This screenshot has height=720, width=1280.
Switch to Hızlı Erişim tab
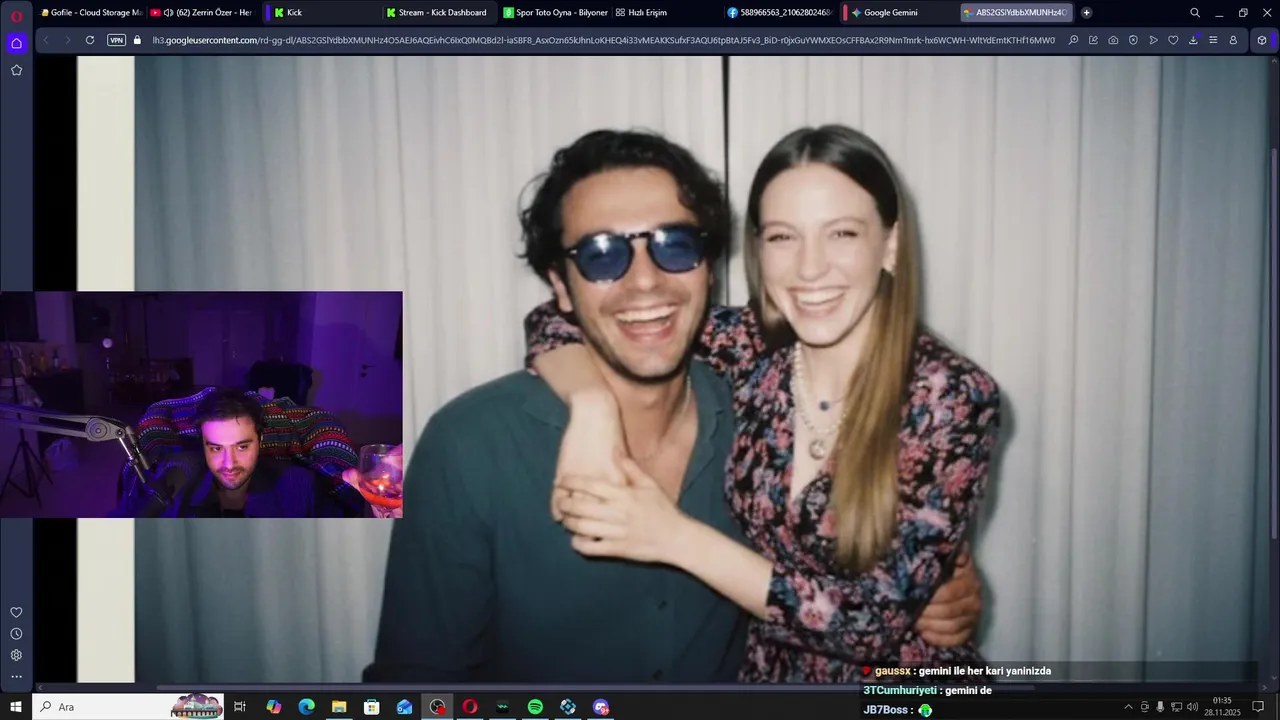665,13
